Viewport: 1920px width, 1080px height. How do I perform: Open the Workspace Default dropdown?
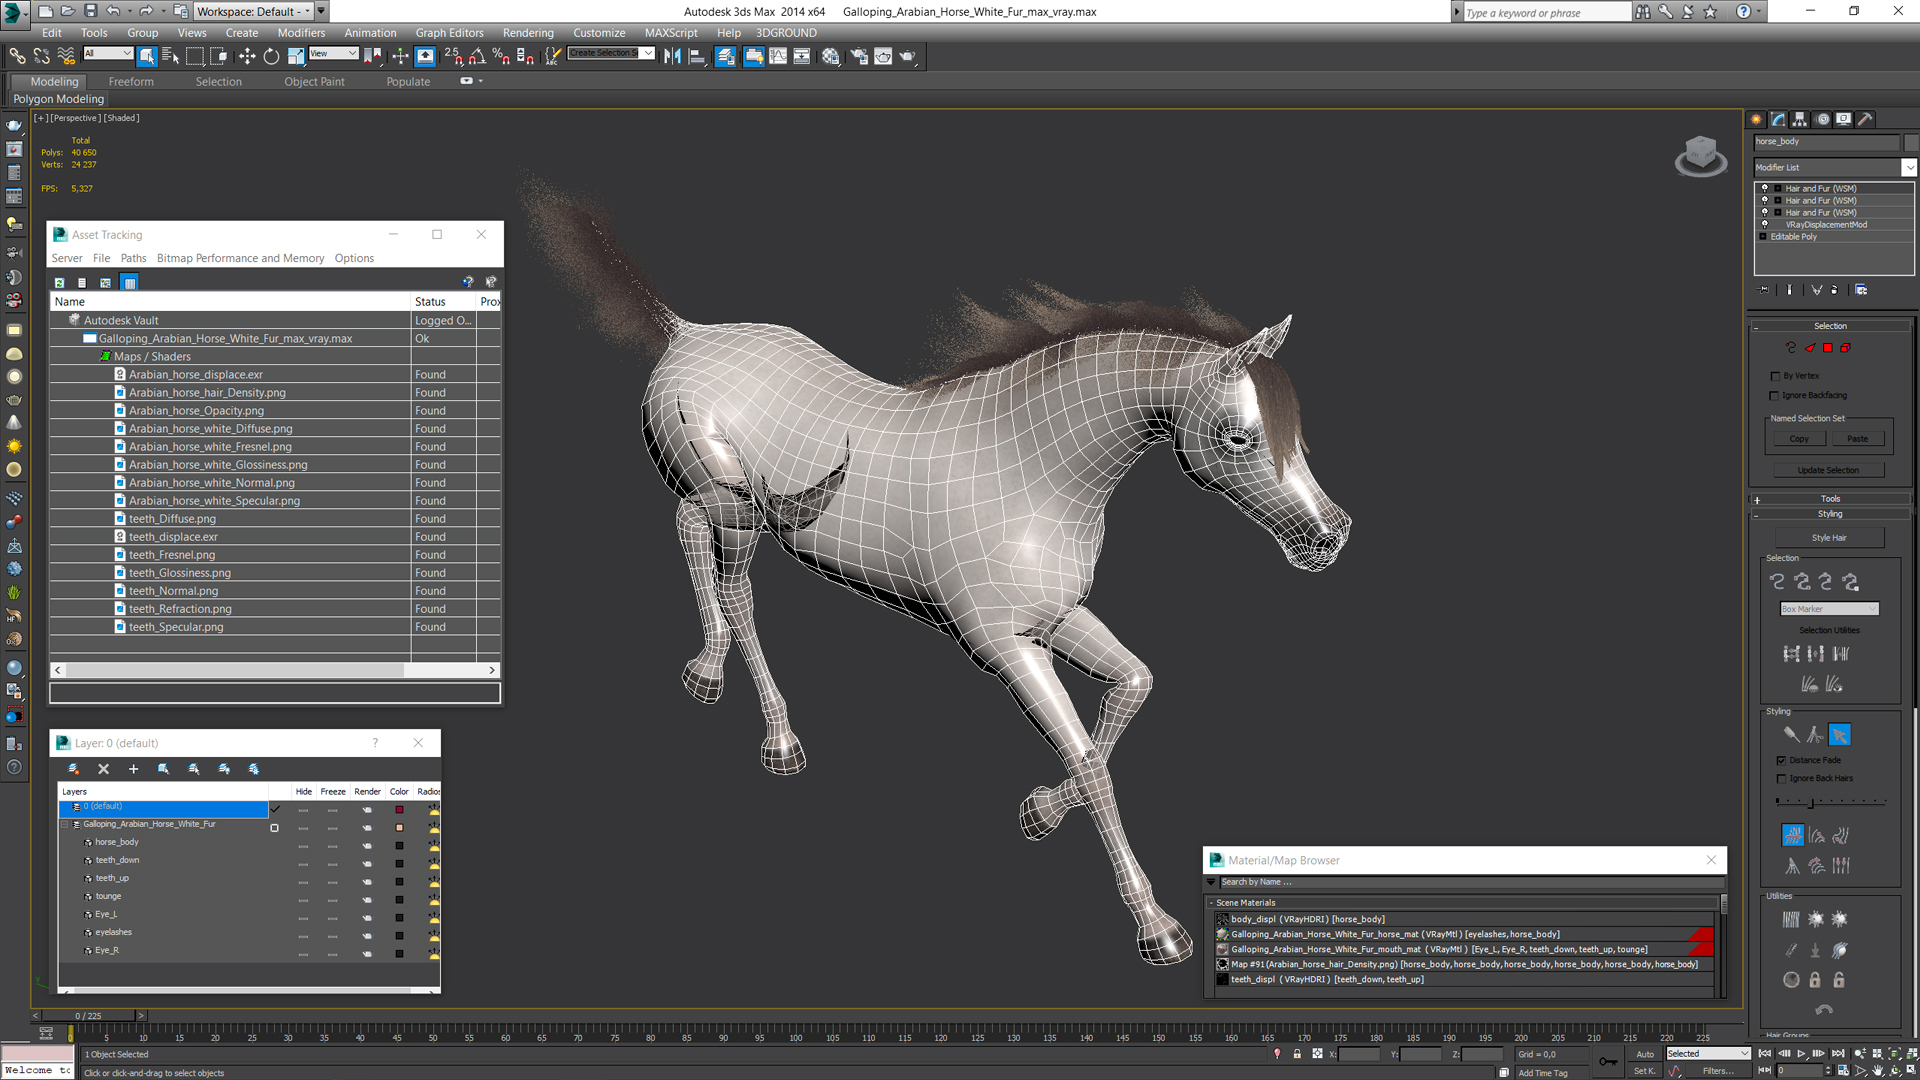click(x=253, y=11)
